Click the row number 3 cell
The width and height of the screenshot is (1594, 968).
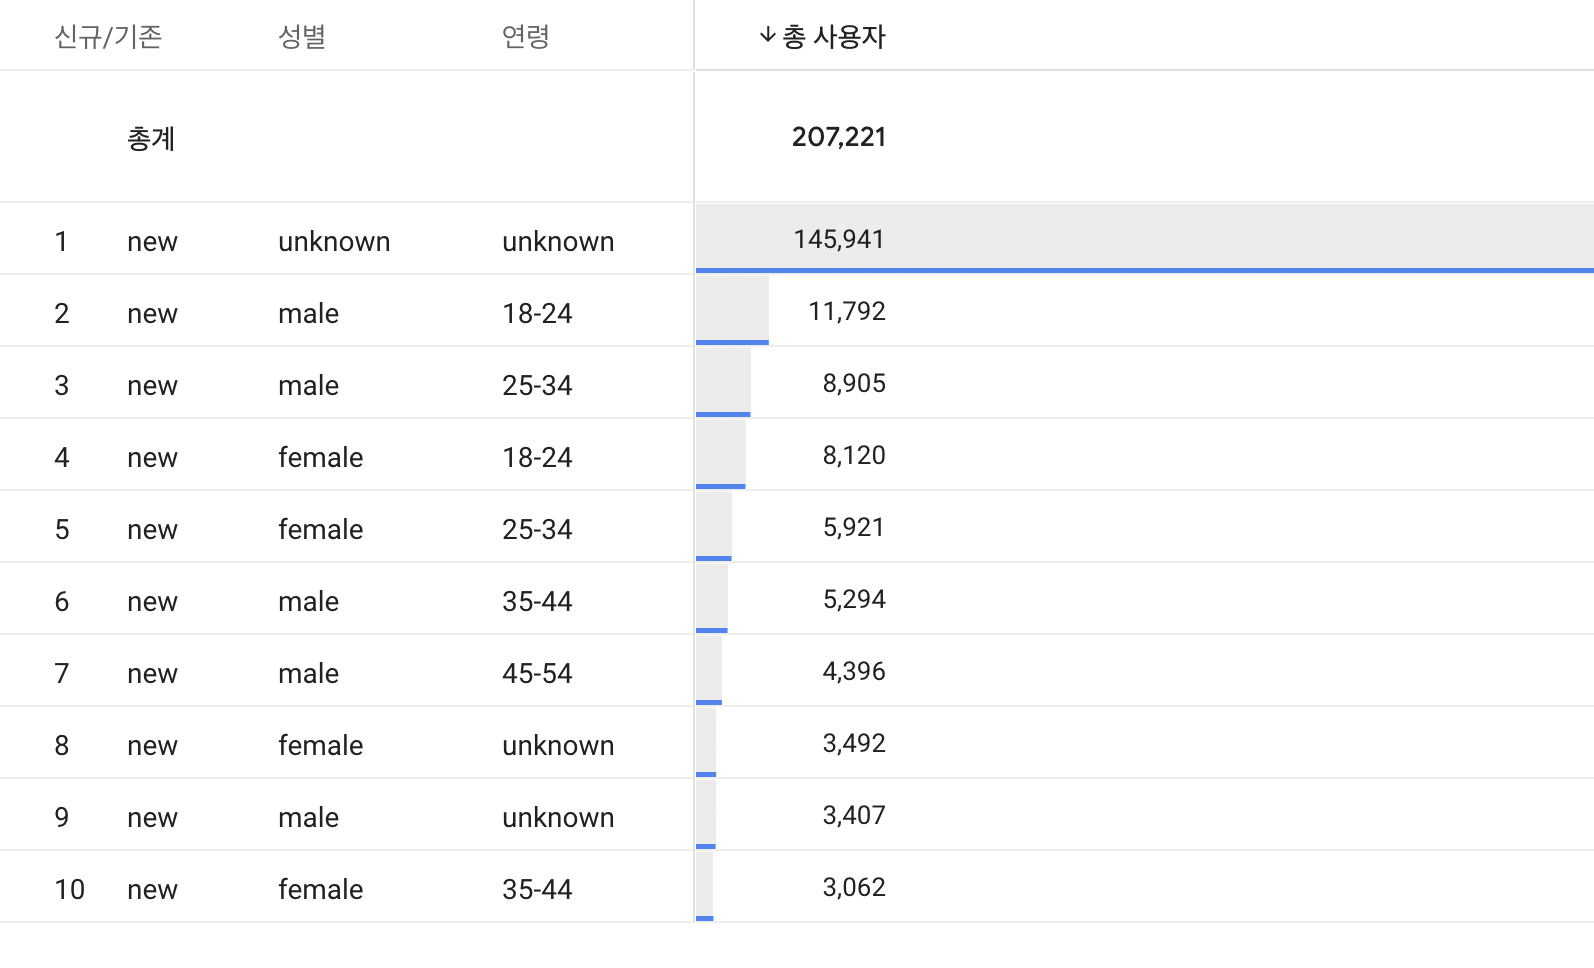point(62,385)
